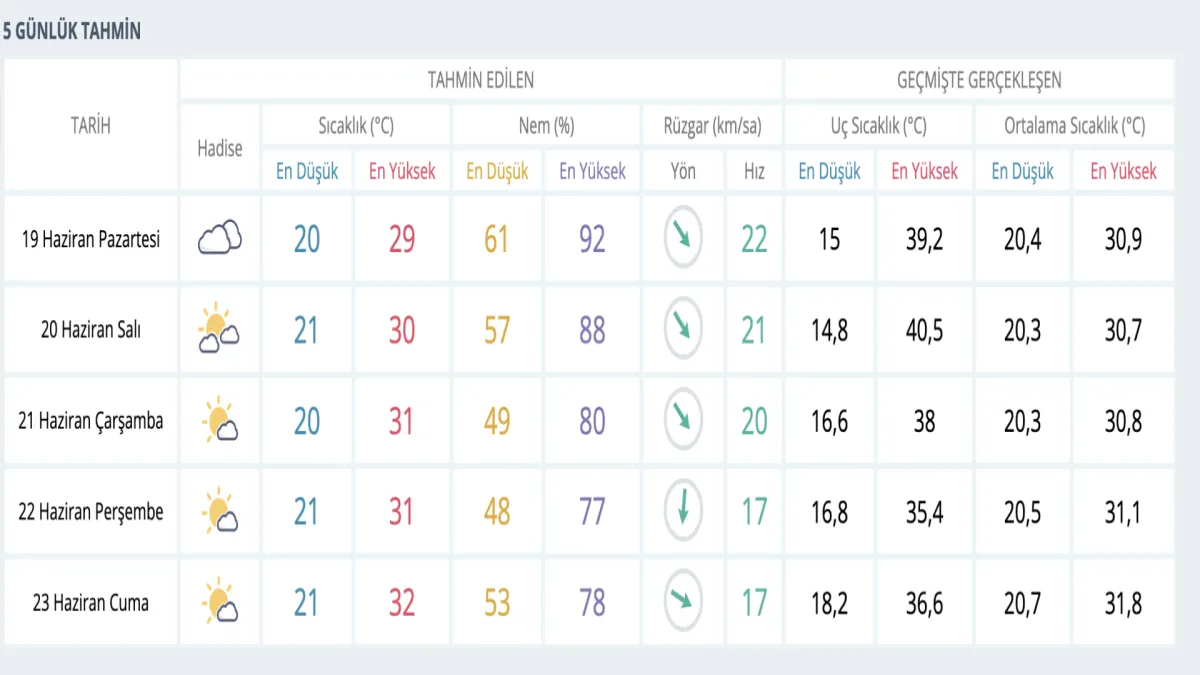Select the Nem (%) column header
The height and width of the screenshot is (675, 1200).
(546, 126)
